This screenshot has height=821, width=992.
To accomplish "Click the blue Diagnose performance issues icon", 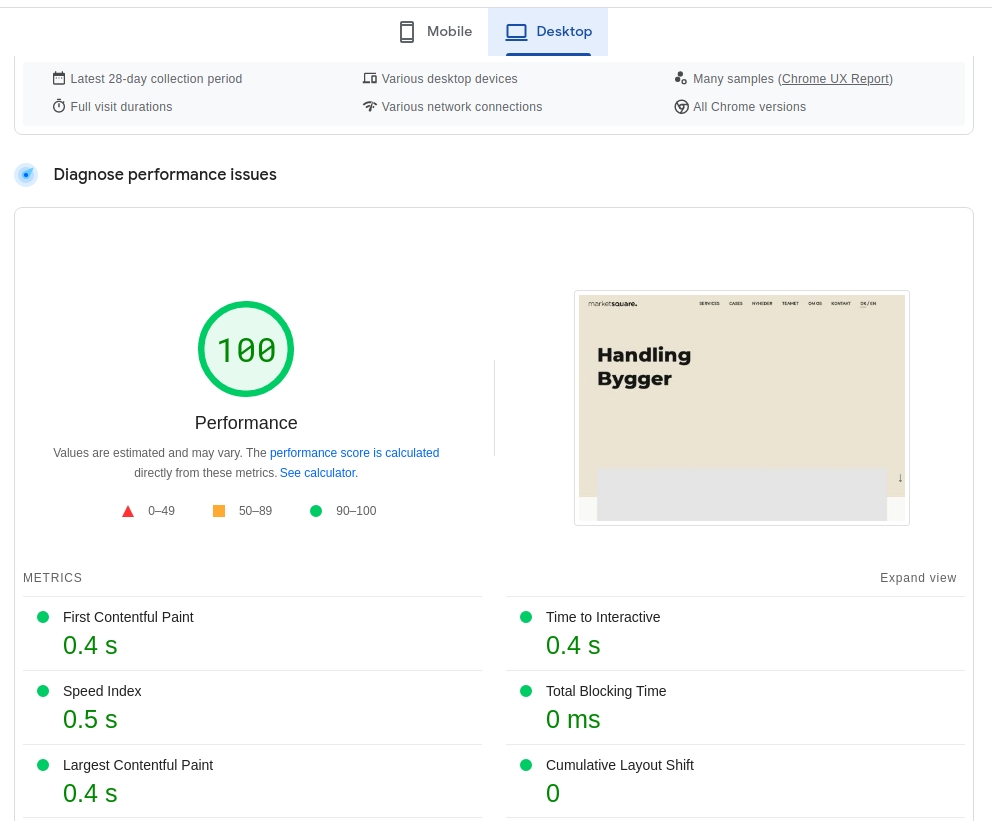I will tap(26, 175).
